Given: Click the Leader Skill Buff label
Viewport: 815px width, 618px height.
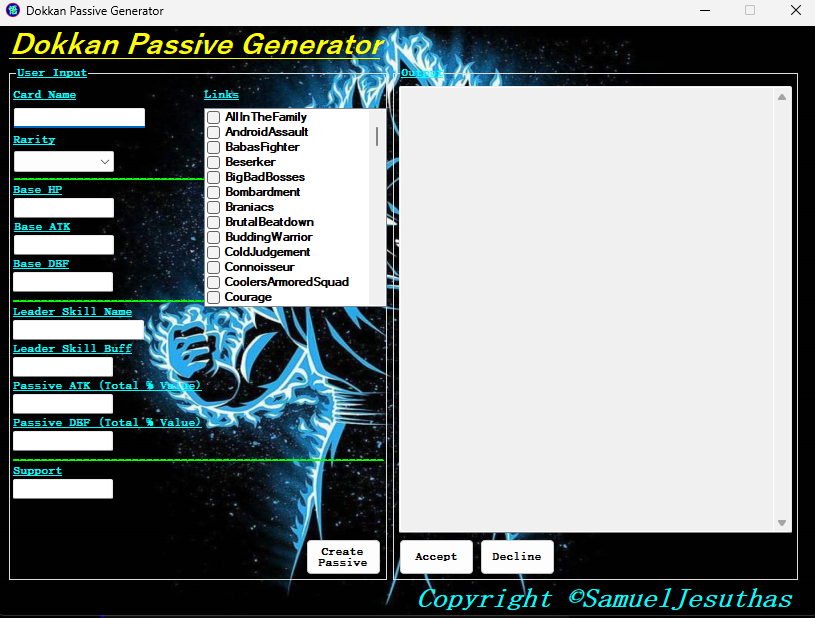Looking at the screenshot, I should click(73, 348).
